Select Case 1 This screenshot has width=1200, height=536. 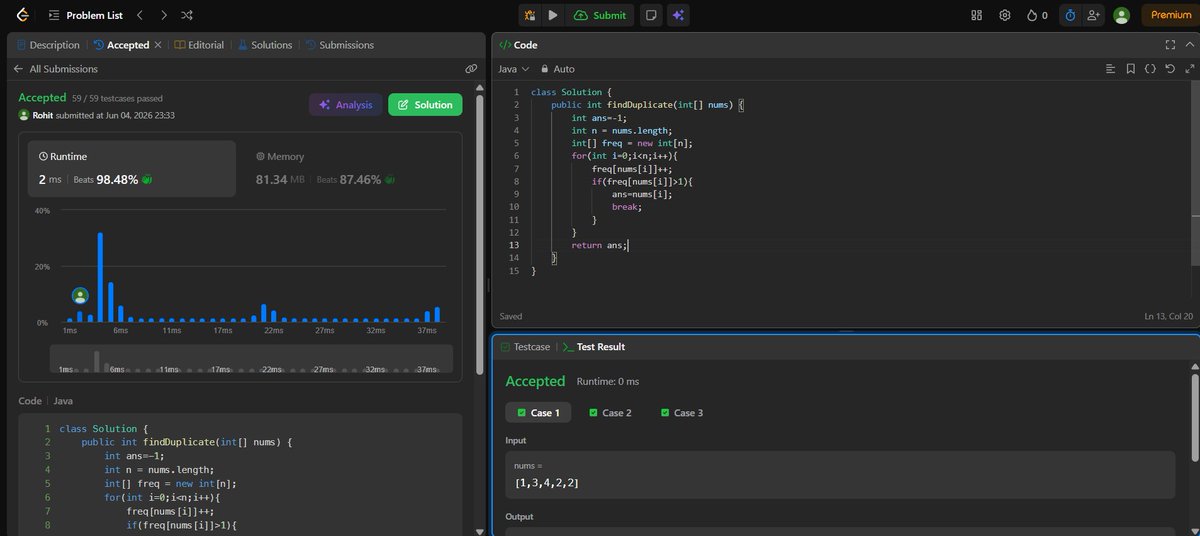tap(538, 412)
